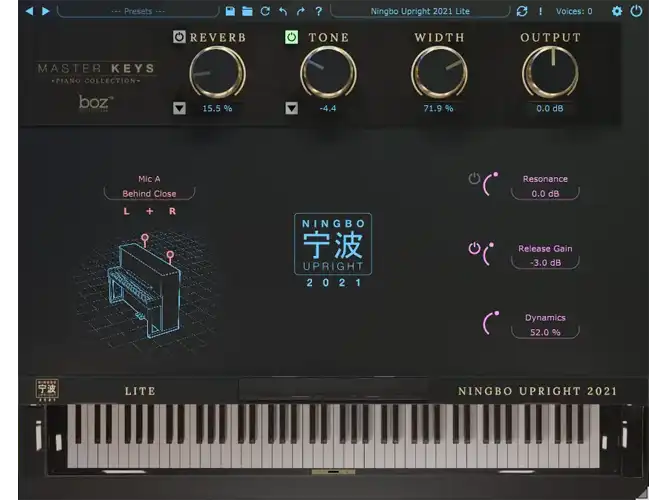
Task: Click the Voices: 0 indicator
Action: tap(574, 11)
